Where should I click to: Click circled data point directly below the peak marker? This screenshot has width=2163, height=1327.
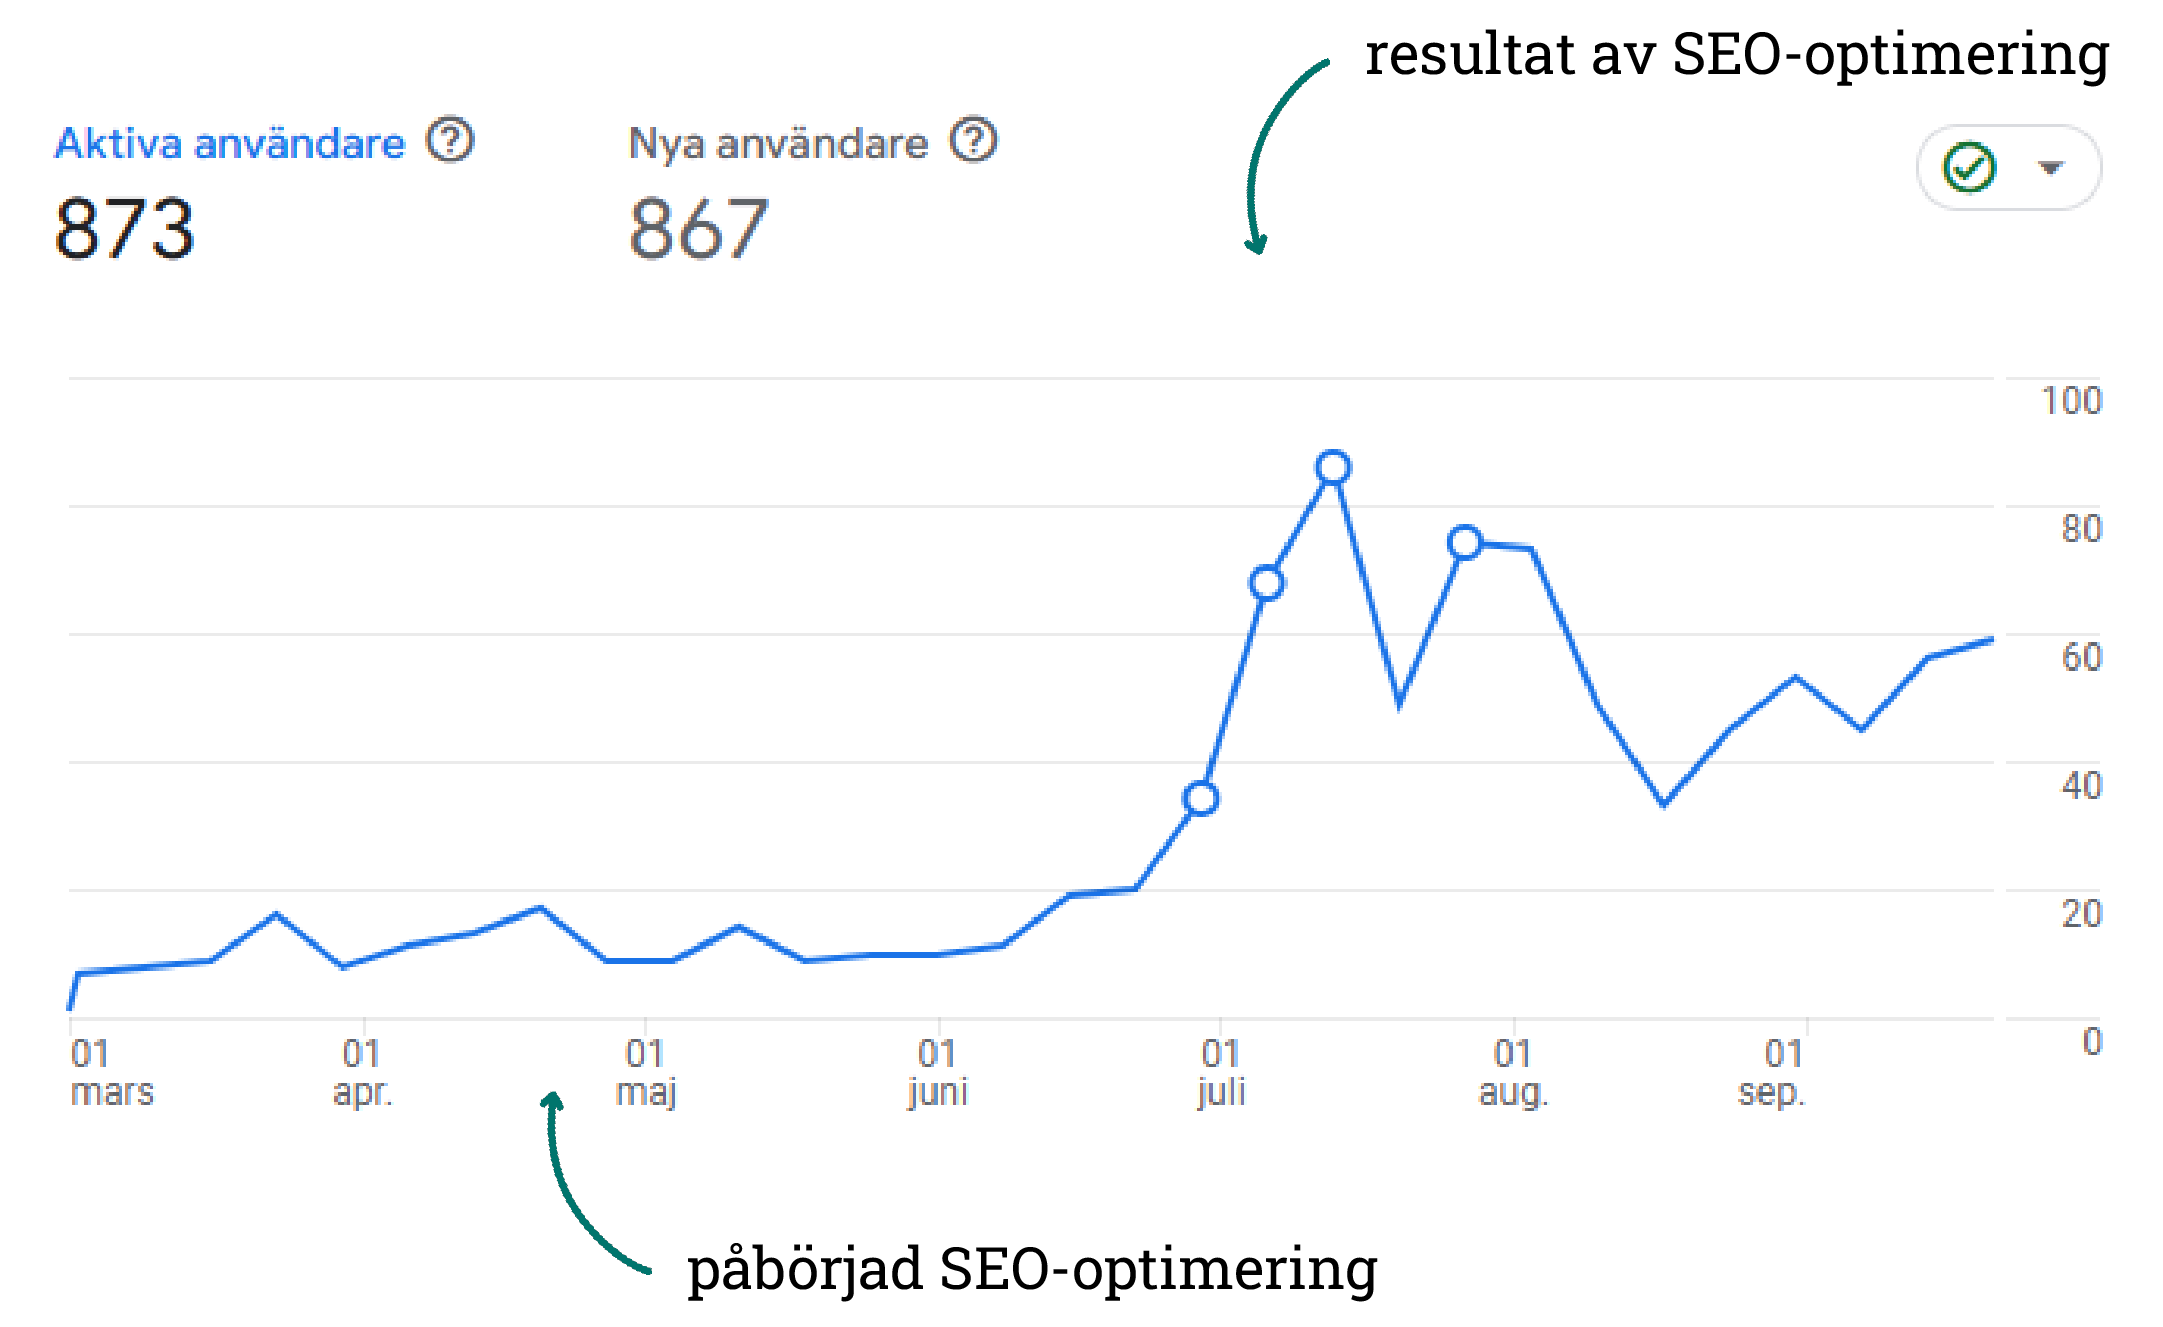click(x=1267, y=583)
